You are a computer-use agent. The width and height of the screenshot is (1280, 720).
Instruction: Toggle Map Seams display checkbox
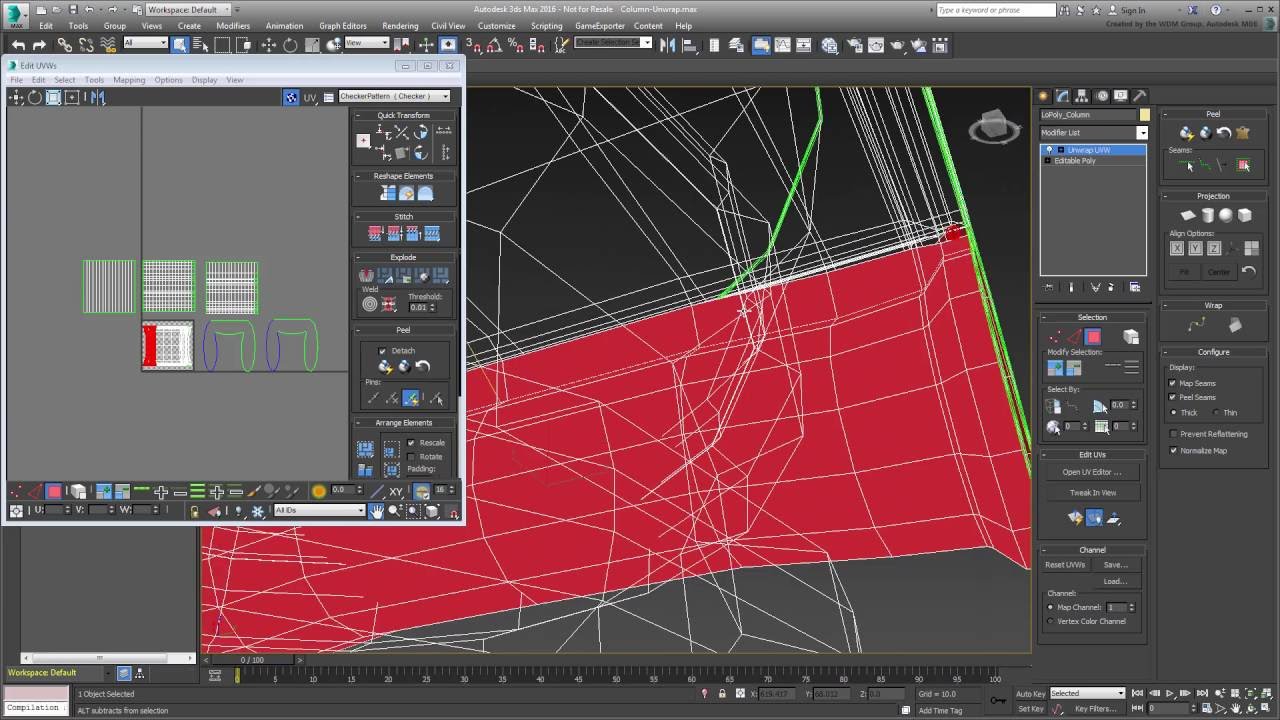[x=1174, y=383]
